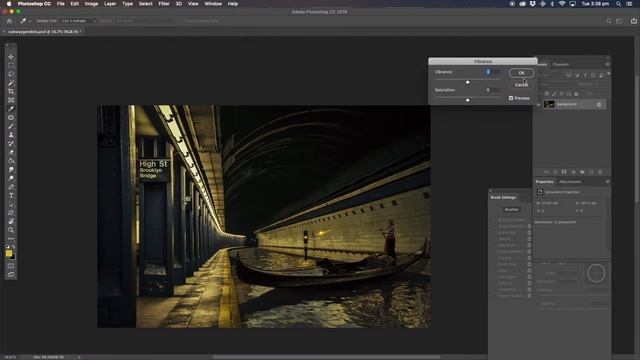Screen dimensions: 640x360
Task: Open the Image menu
Action: point(91,4)
